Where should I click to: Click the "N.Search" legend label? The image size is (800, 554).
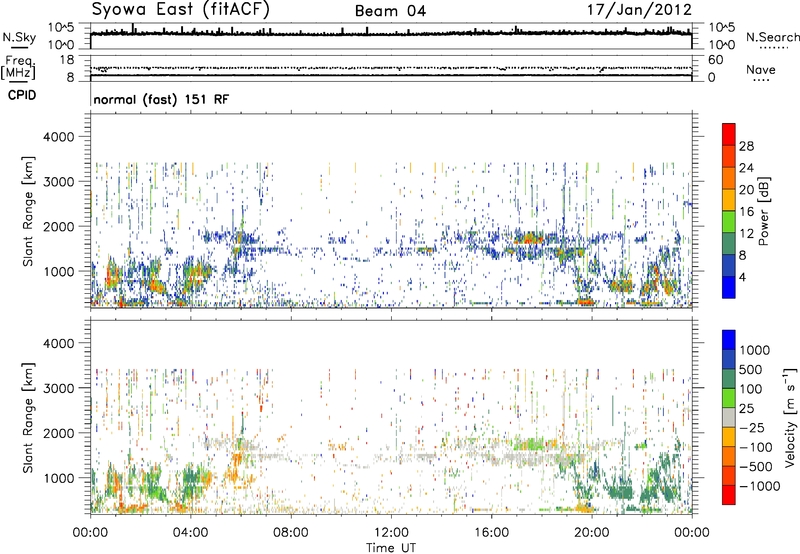coord(772,37)
